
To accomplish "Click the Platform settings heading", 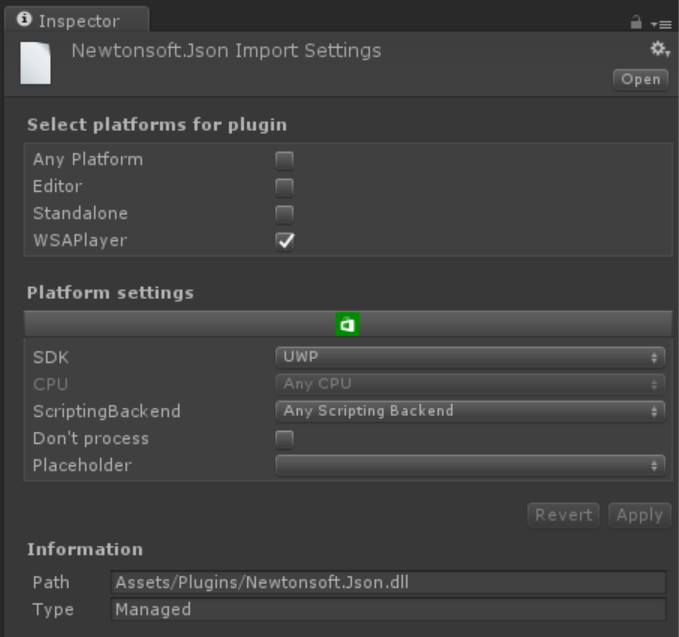I will 110,293.
